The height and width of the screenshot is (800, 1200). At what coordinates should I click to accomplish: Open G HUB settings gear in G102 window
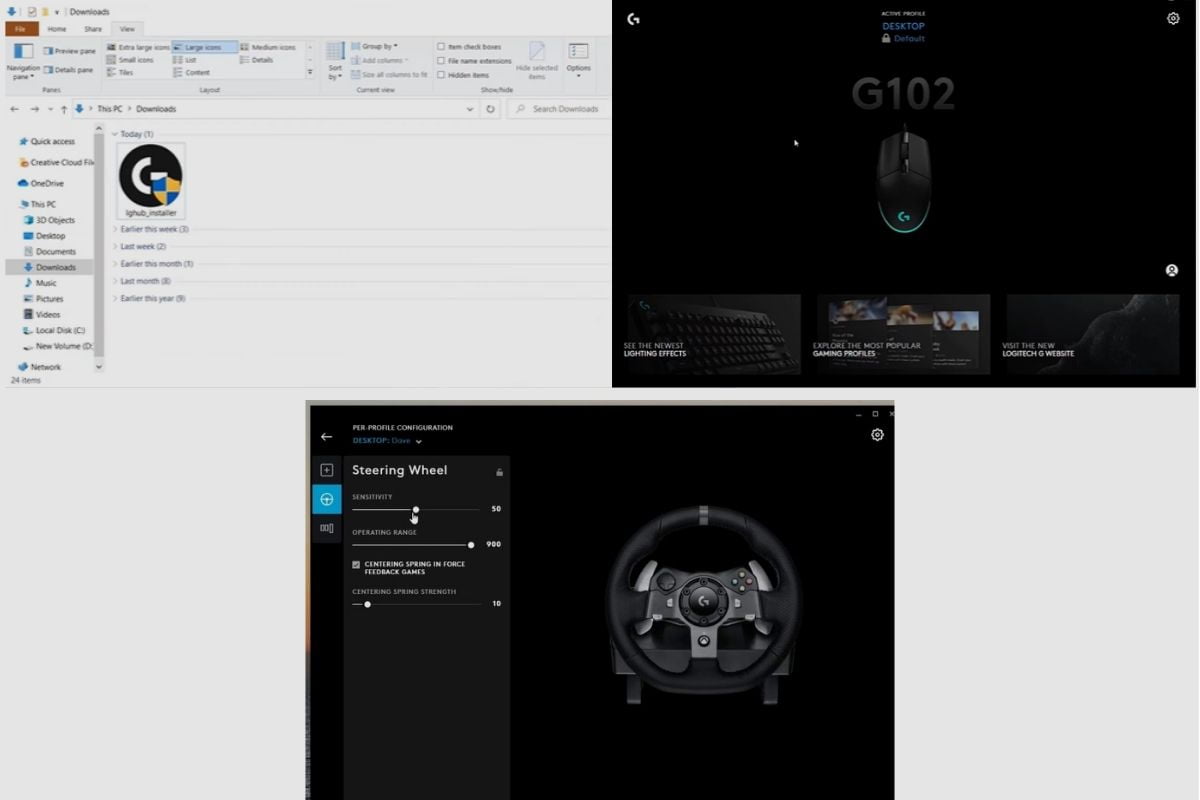1172,18
